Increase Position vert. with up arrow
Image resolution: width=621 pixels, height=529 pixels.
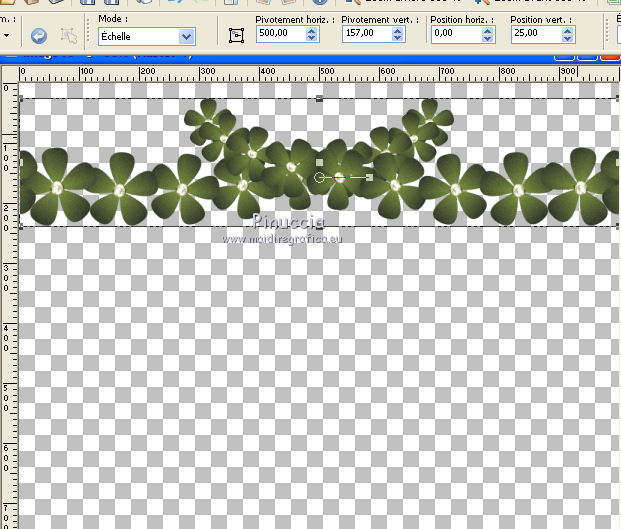click(x=568, y=30)
